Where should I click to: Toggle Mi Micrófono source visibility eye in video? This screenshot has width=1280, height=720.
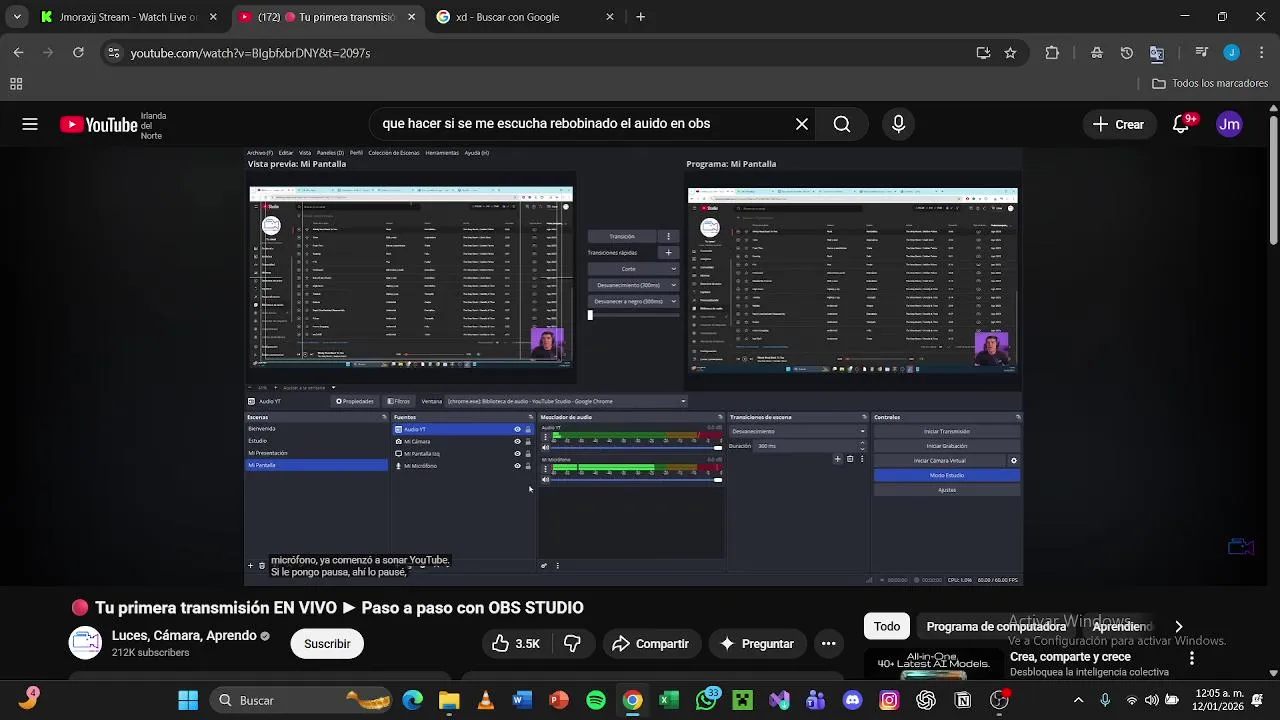(517, 466)
